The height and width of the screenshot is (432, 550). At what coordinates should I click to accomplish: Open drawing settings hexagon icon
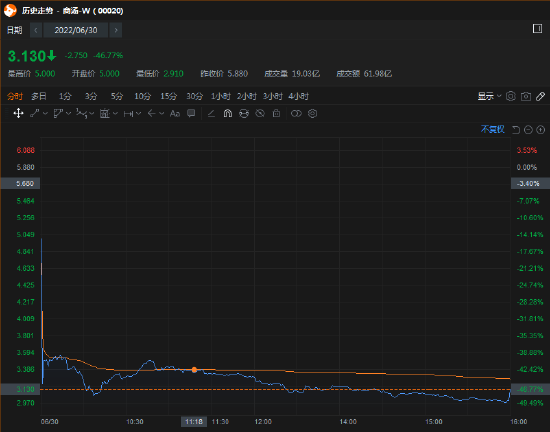(313, 113)
